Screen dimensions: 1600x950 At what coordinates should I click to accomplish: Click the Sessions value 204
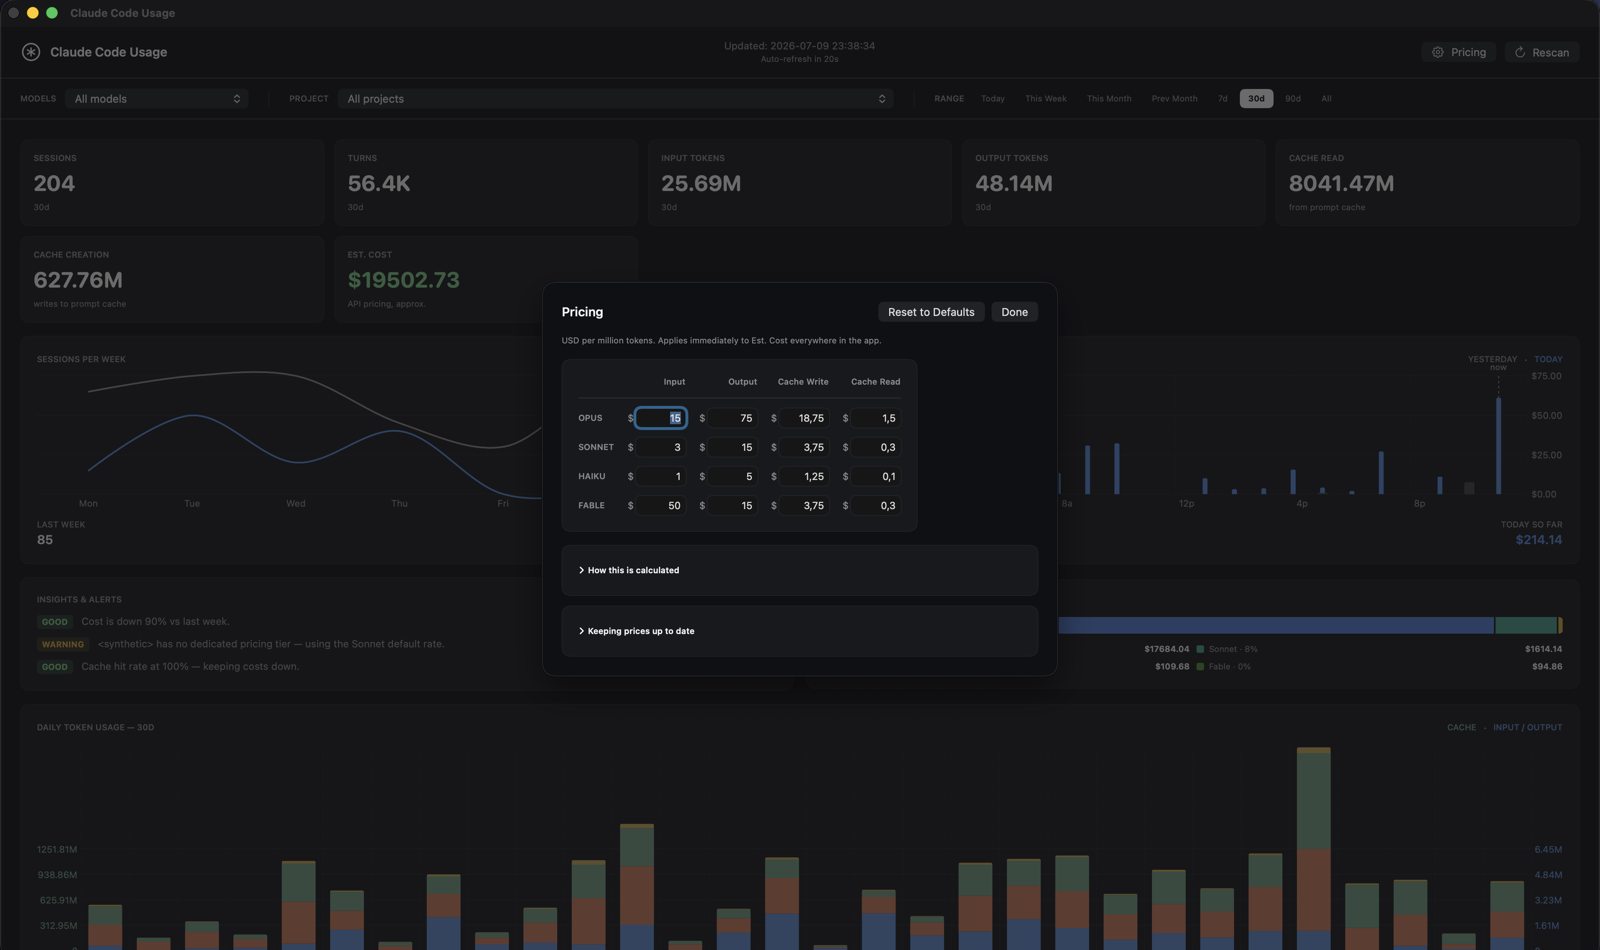tap(54, 183)
